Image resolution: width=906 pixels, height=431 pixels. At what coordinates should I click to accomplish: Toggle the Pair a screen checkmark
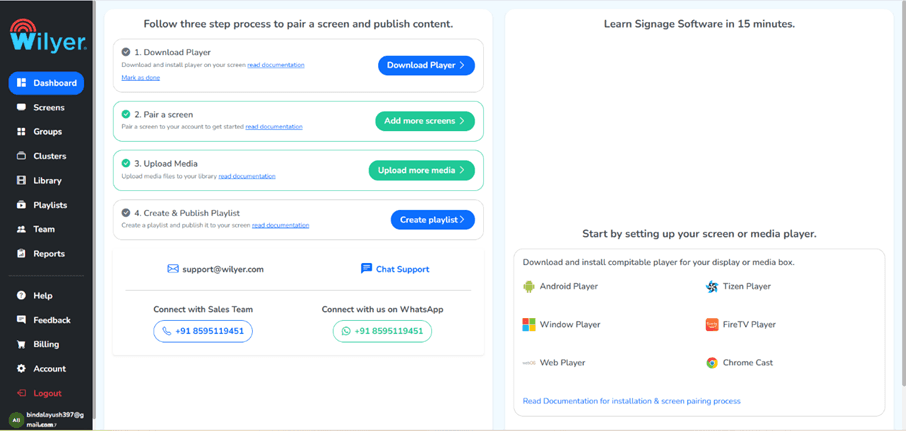(125, 114)
